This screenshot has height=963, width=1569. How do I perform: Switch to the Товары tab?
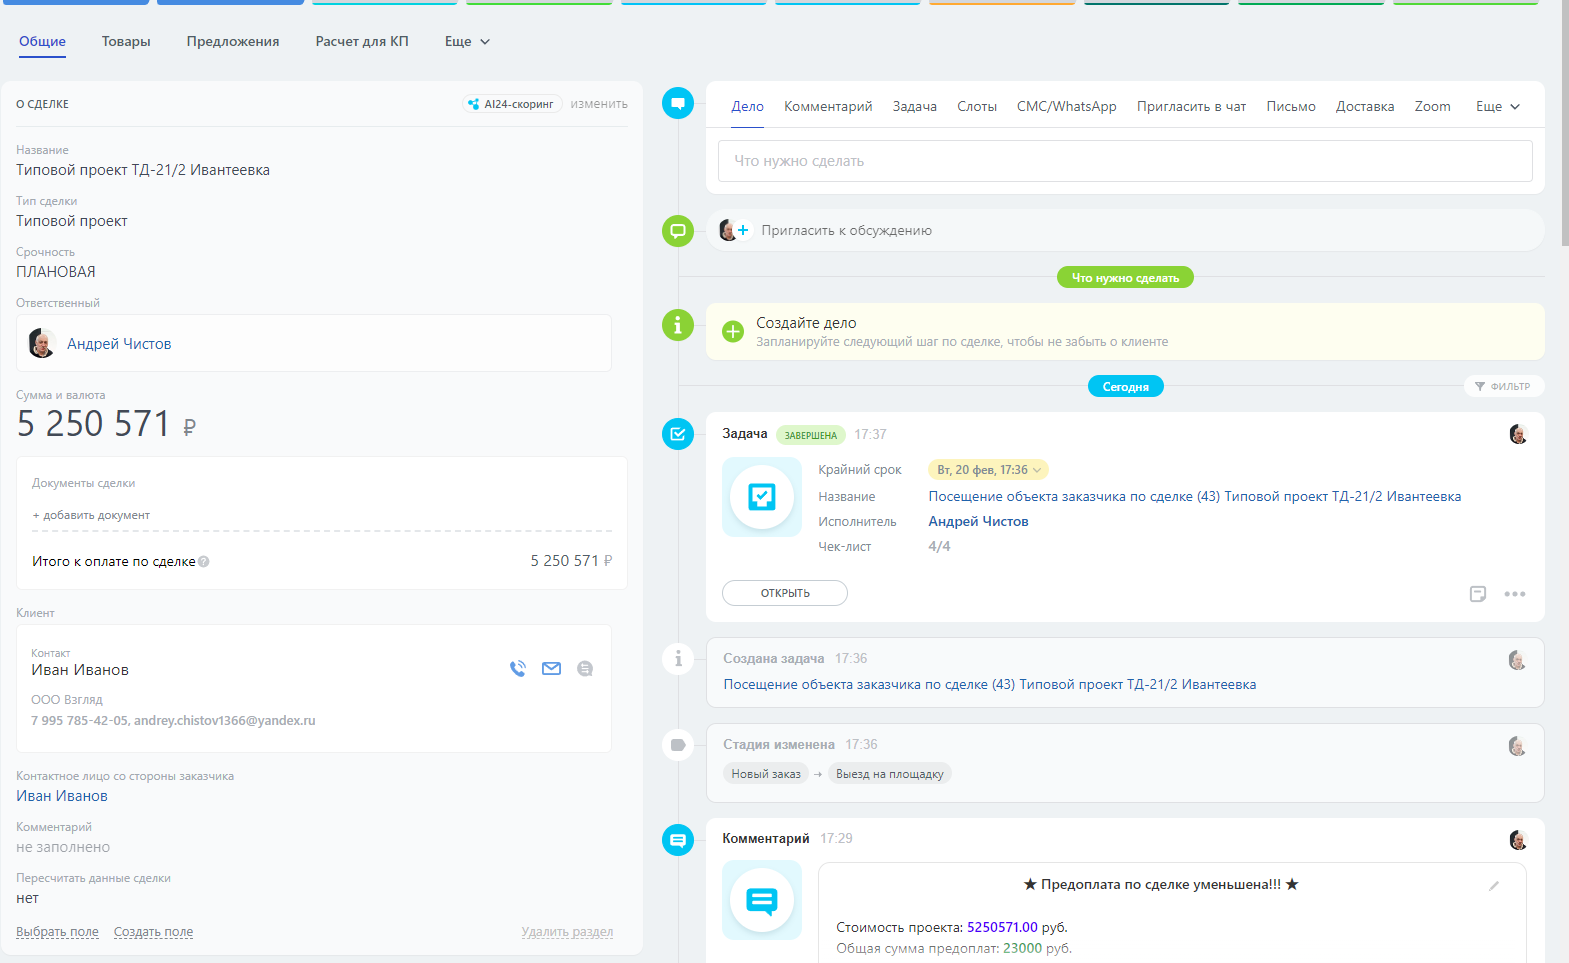pos(126,42)
